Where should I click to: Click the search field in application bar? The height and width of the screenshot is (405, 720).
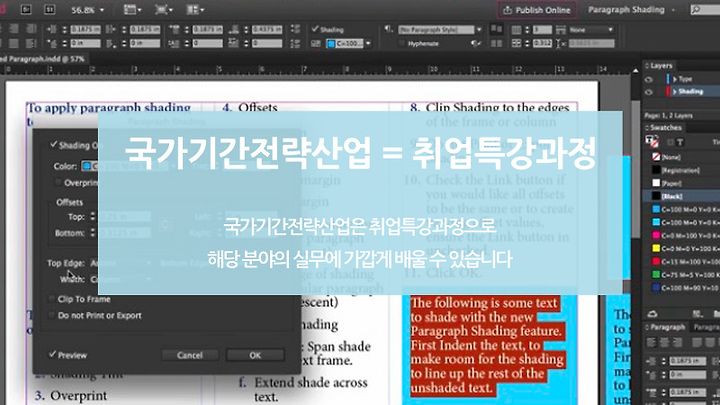[x=705, y=10]
